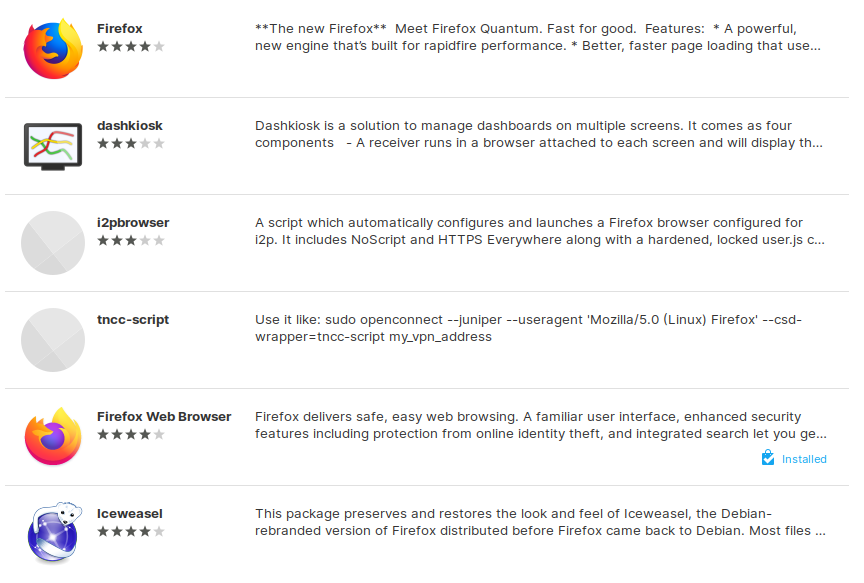Click the Firefox Web Browser orange icon
Viewport: 864px width, 583px height.
[x=52, y=436]
